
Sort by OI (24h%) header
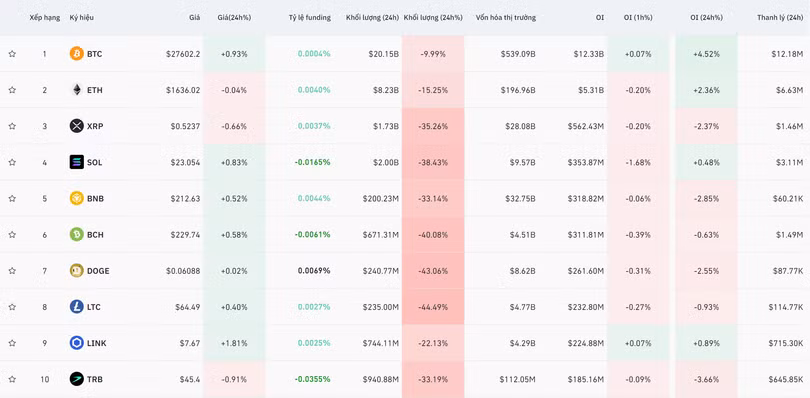click(706, 18)
